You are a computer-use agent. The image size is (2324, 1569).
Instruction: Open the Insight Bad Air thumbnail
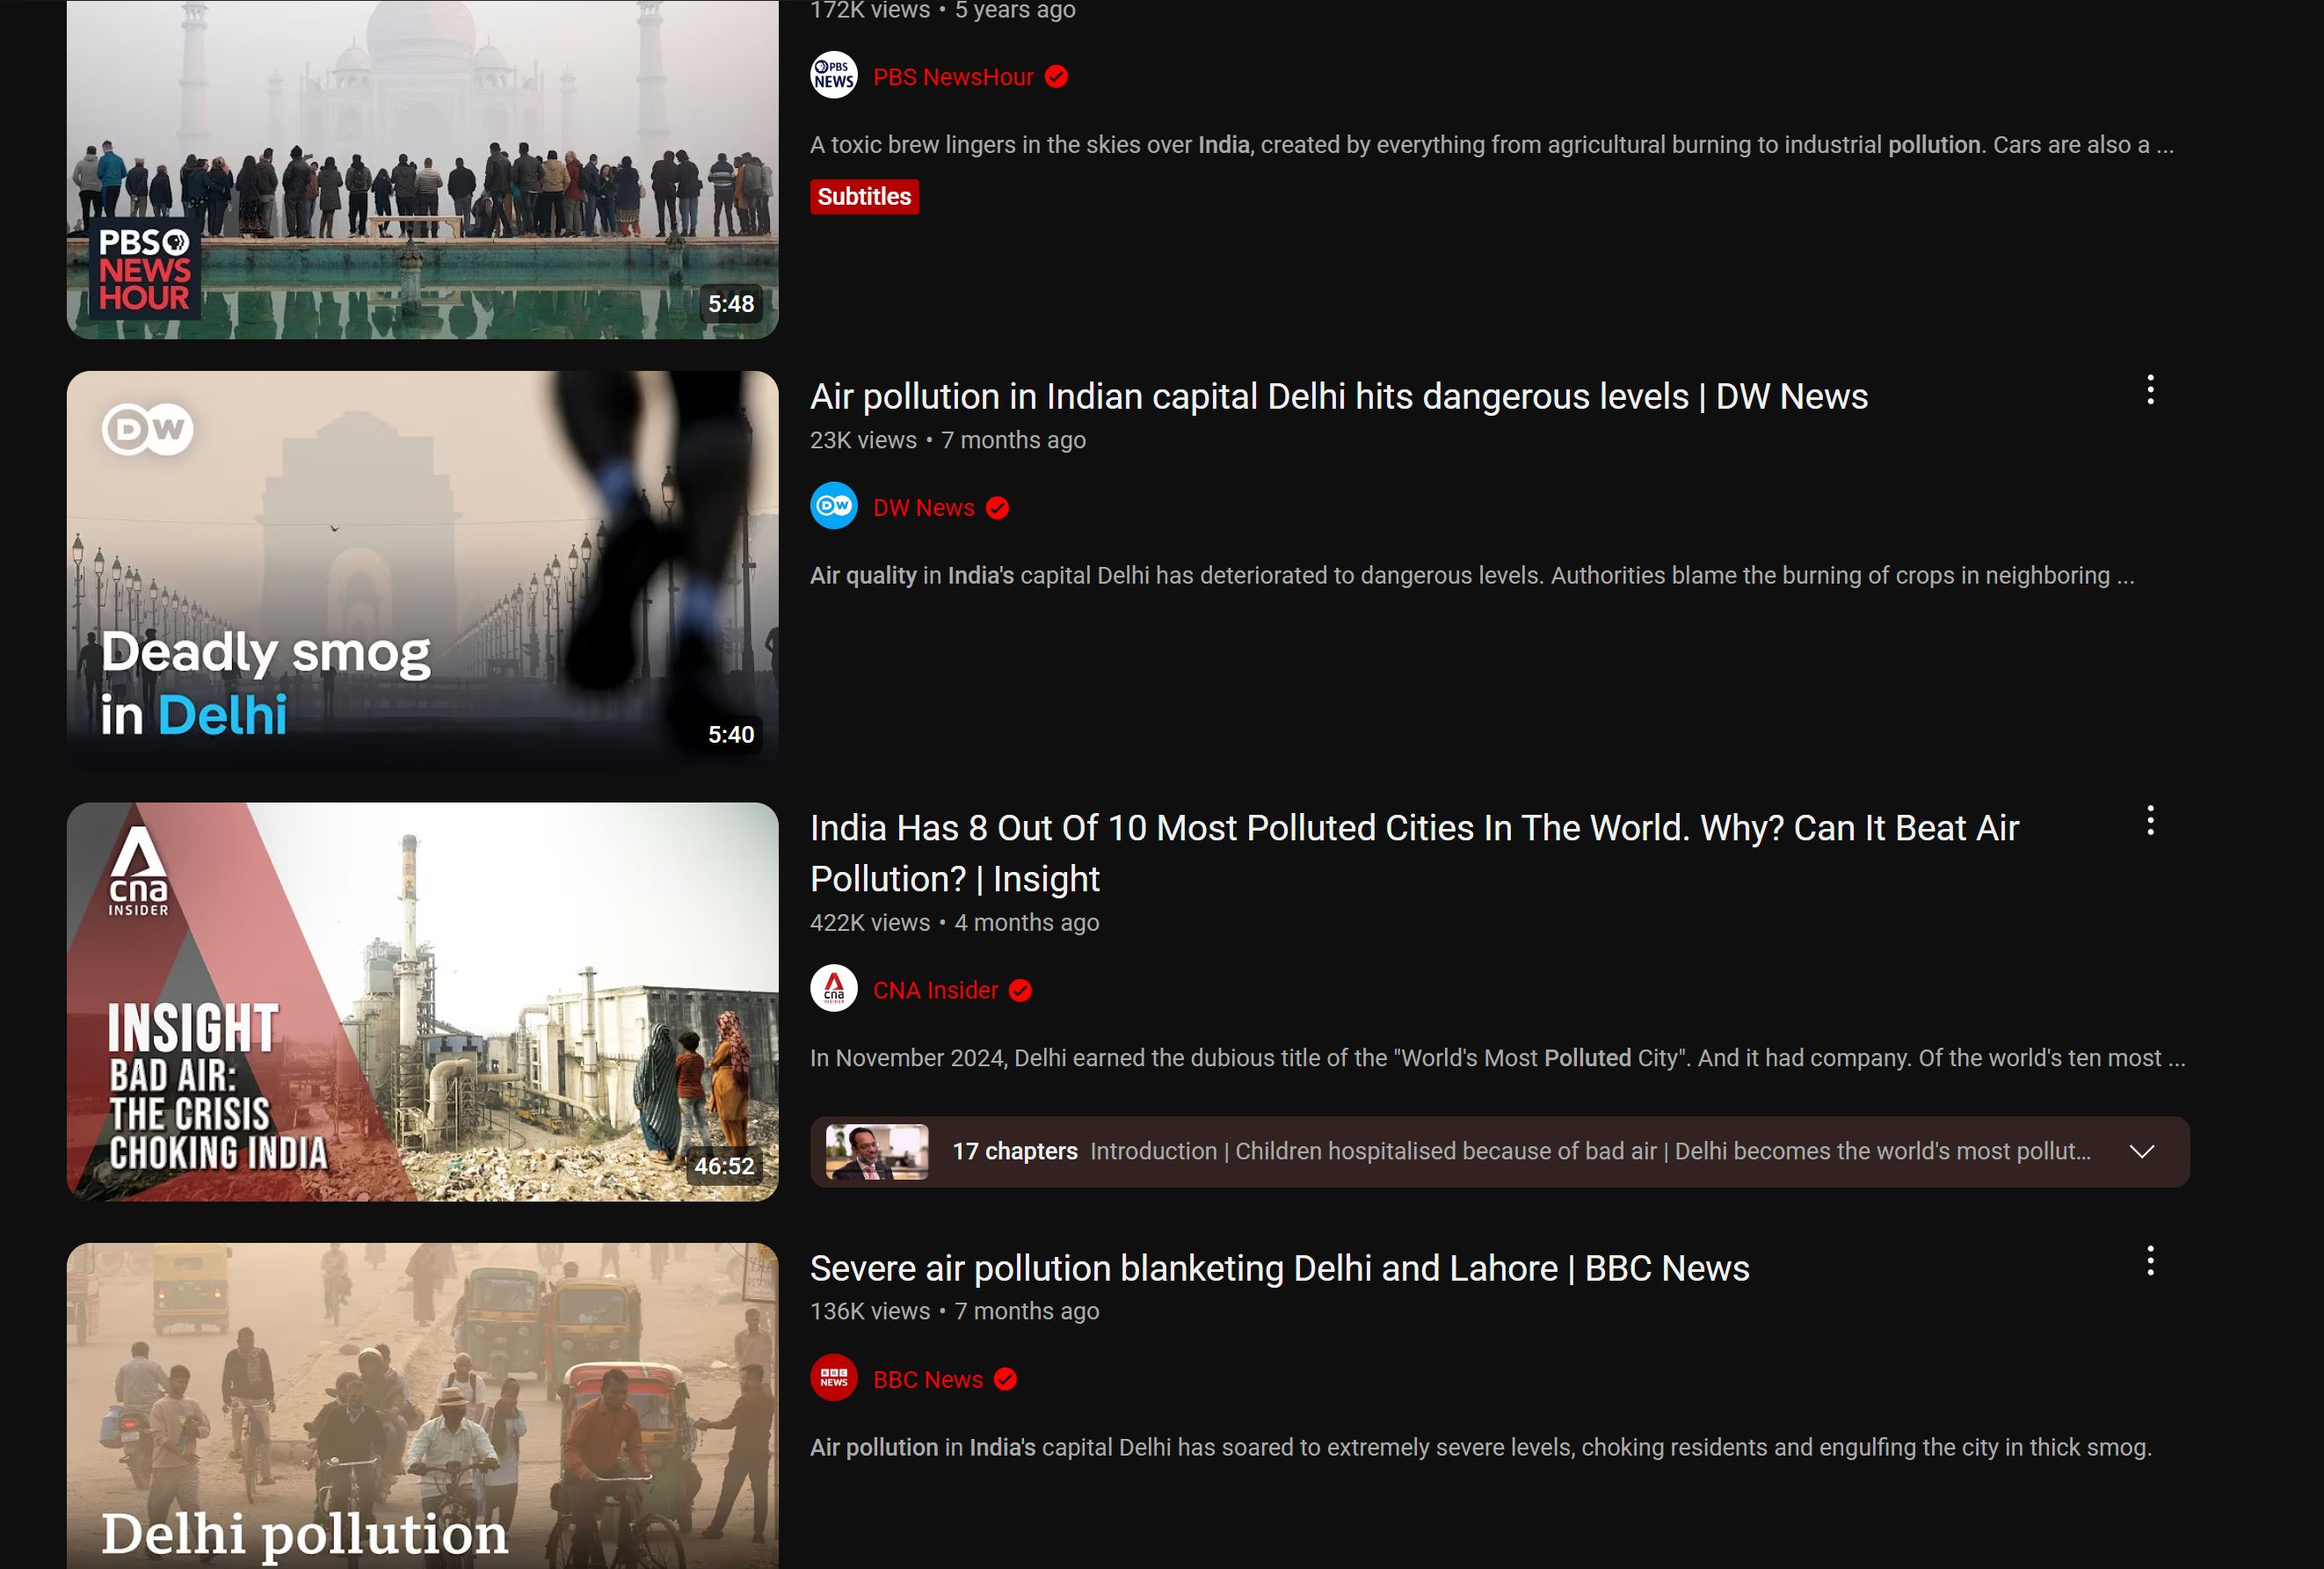coord(422,1002)
